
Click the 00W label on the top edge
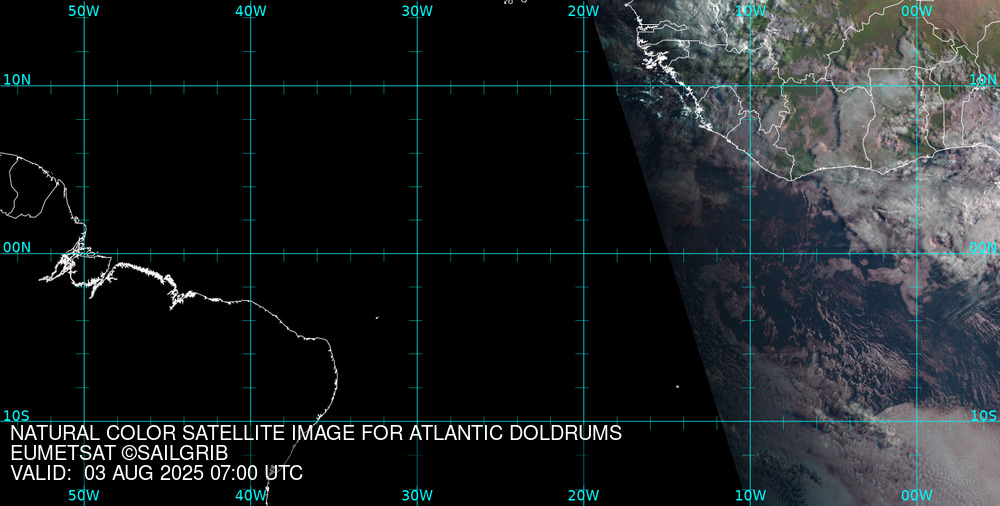click(x=917, y=11)
